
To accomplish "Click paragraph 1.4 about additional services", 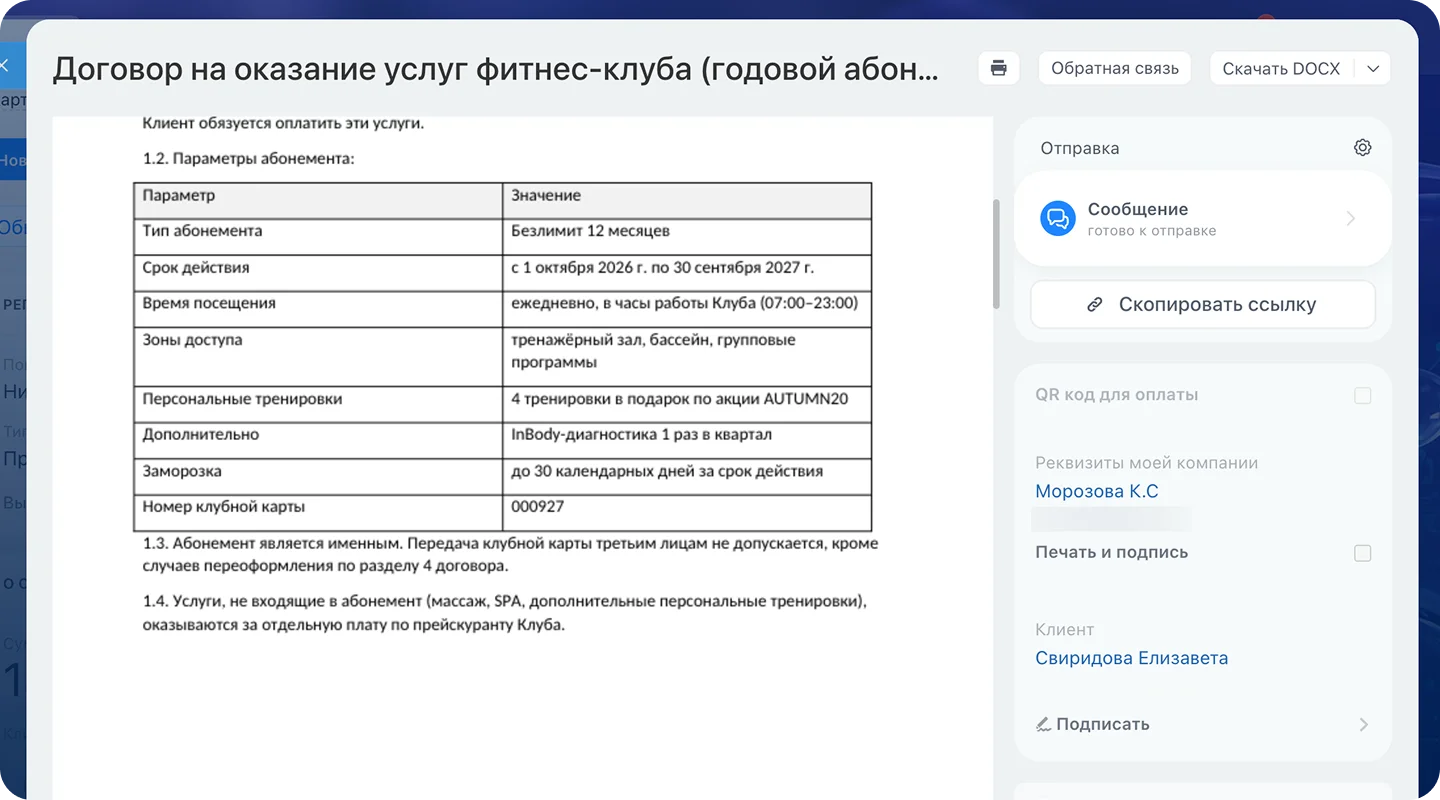I will point(504,613).
